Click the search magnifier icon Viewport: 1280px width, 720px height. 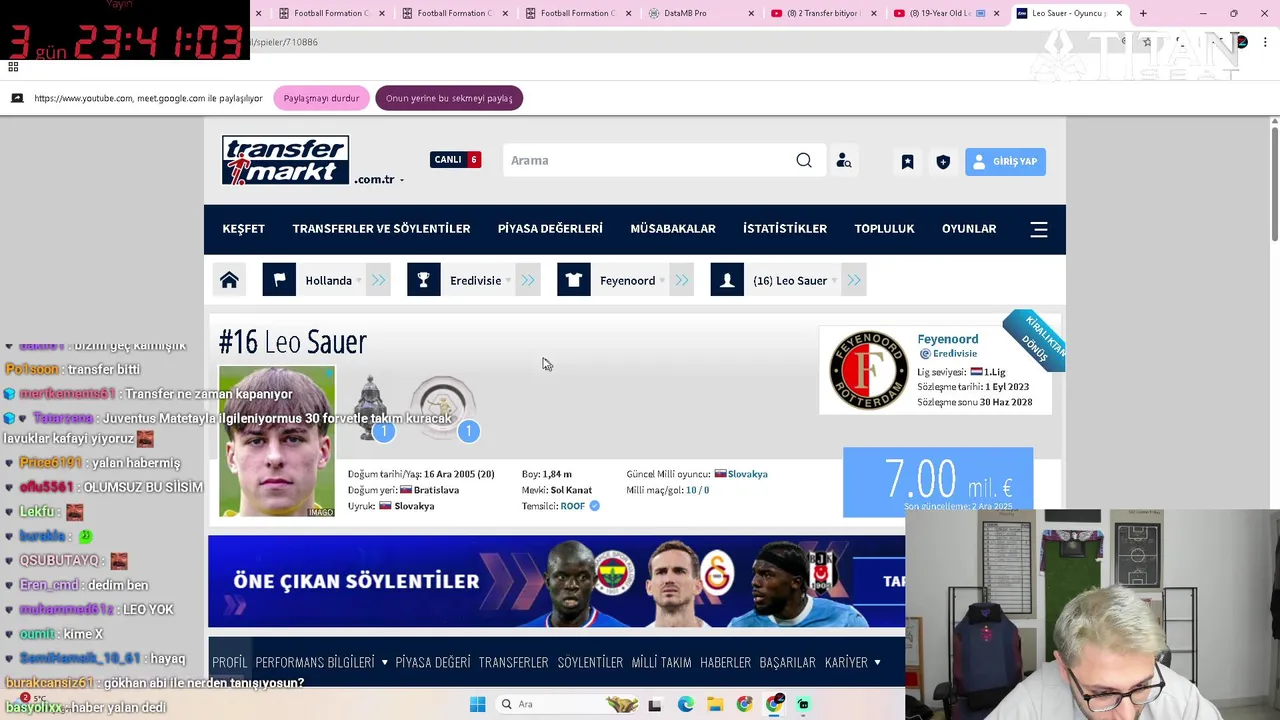[x=804, y=160]
